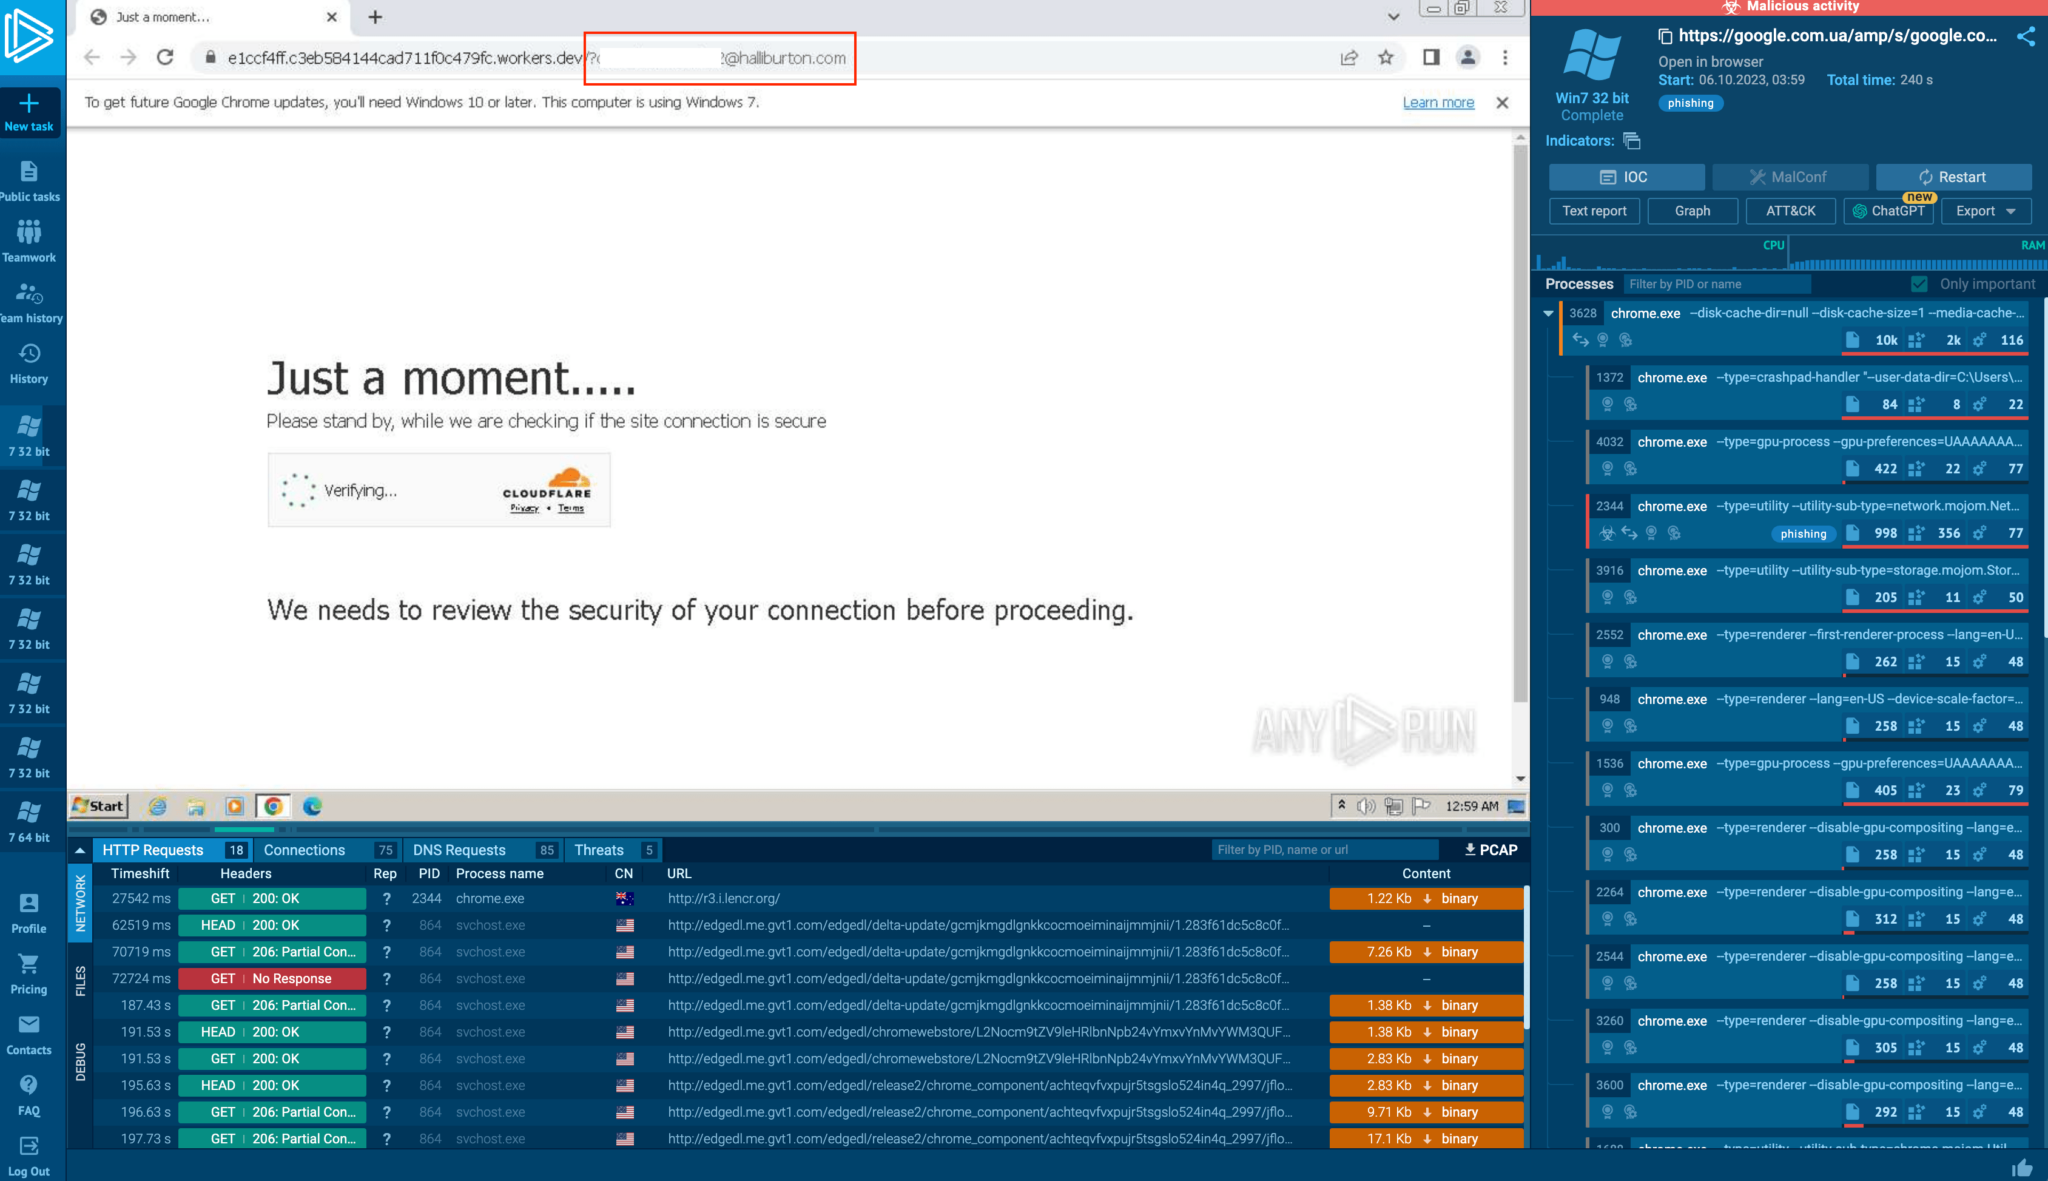This screenshot has width=2048, height=1181.
Task: Download PCAP file
Action: point(1491,850)
